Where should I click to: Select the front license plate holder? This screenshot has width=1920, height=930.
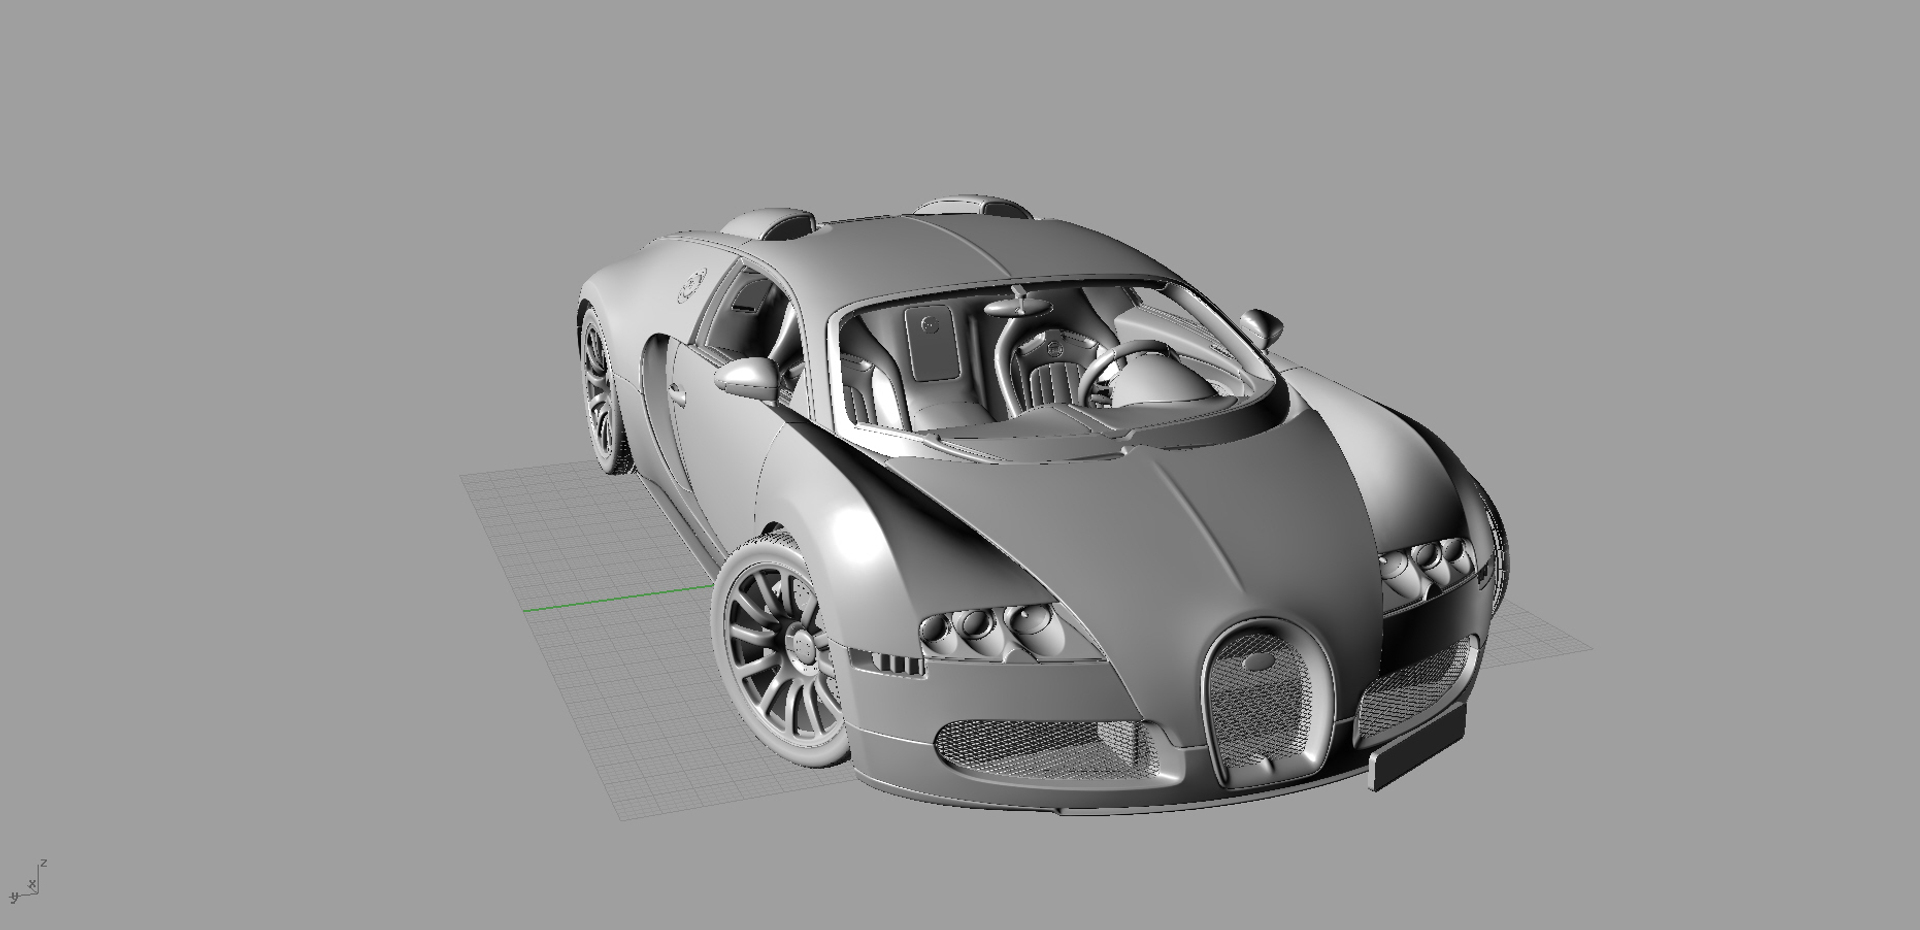click(x=1417, y=747)
